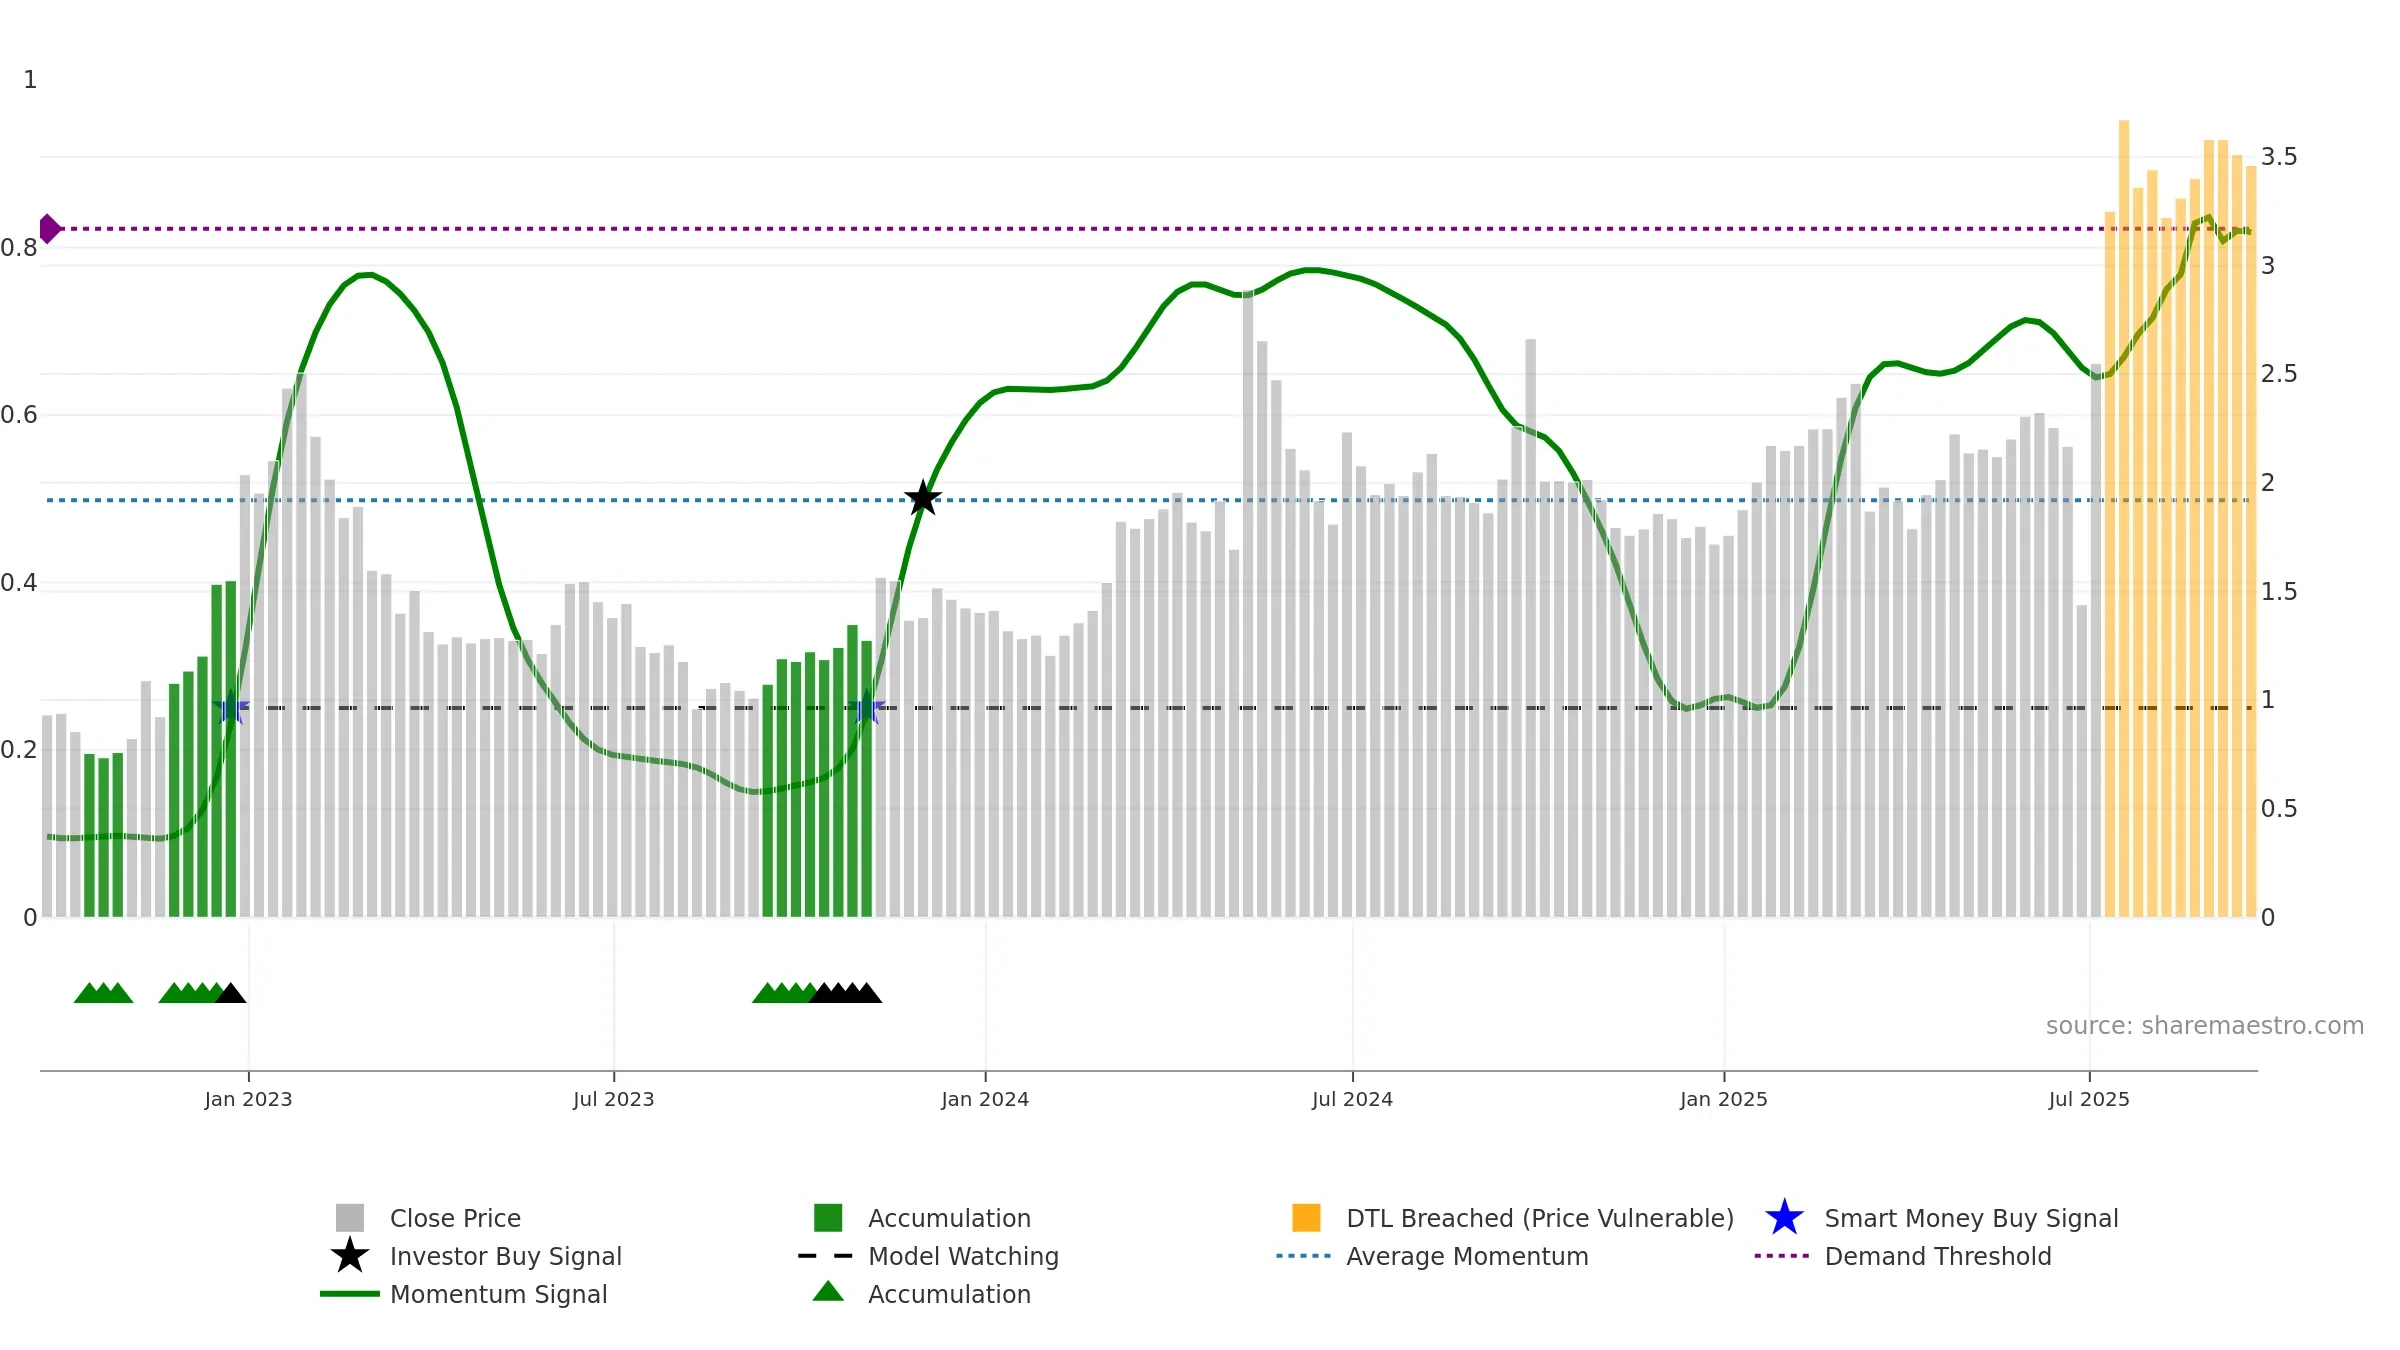
Task: Click the Jul 2024 axis label
Action: click(1352, 1099)
